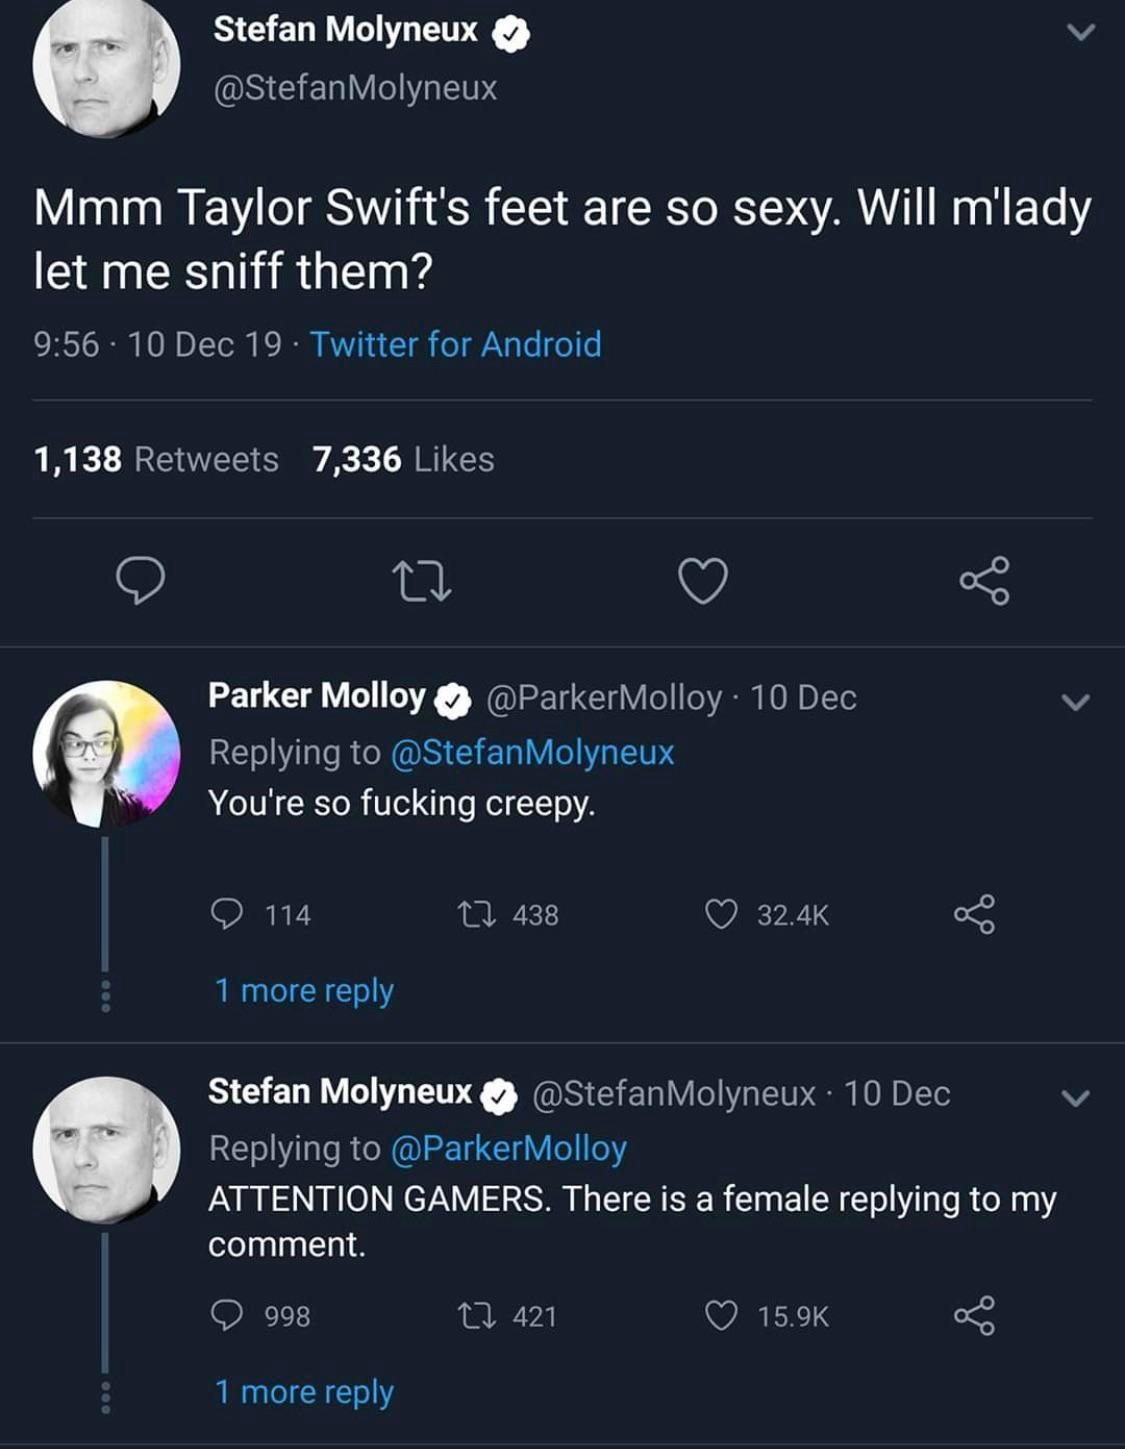Screen dimensions: 1125x1449
Task: Reply to the main Taylor Swift tweet
Action: [x=140, y=581]
